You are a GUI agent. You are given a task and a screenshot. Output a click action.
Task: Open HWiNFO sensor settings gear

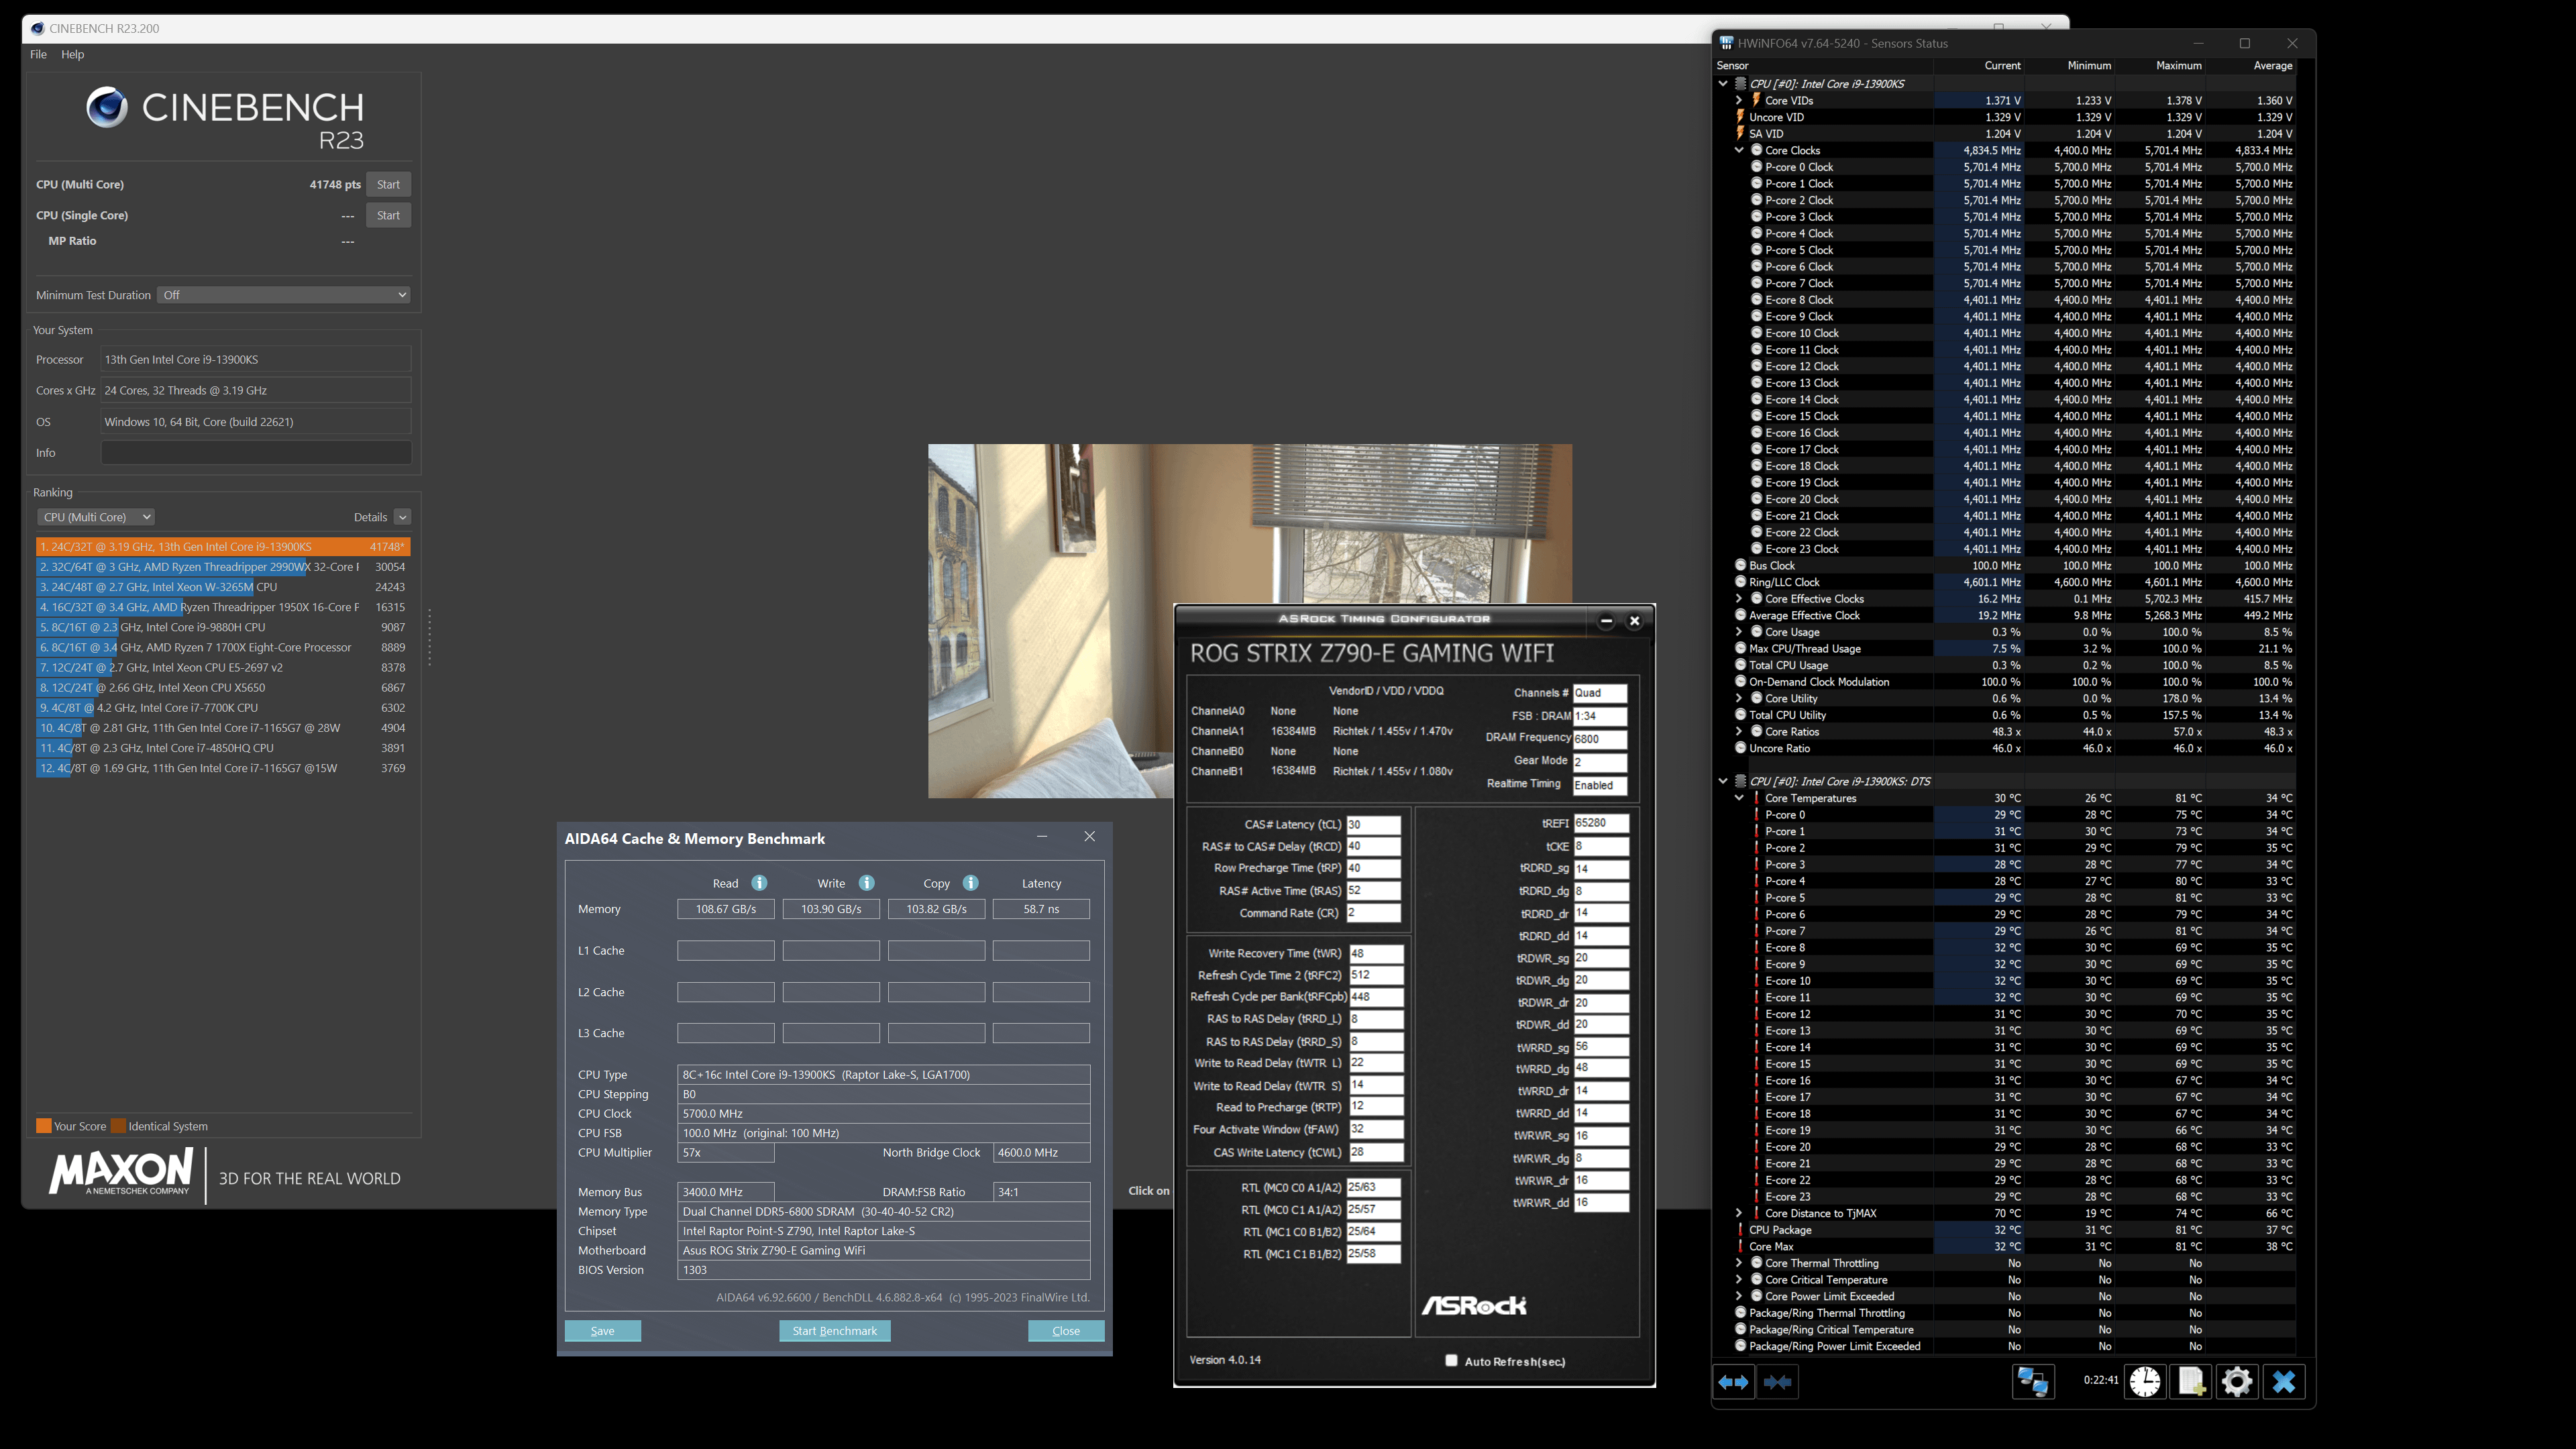(x=2237, y=1381)
